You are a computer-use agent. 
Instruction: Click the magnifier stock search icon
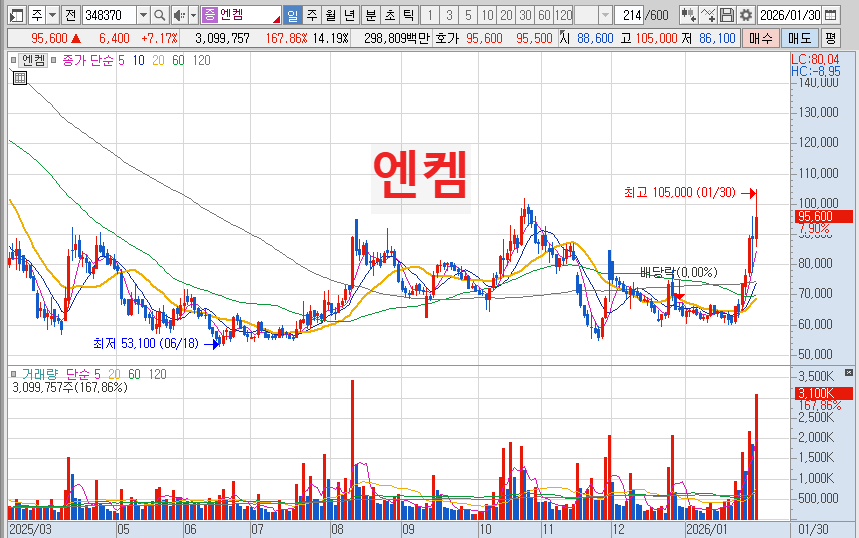[x=159, y=15]
